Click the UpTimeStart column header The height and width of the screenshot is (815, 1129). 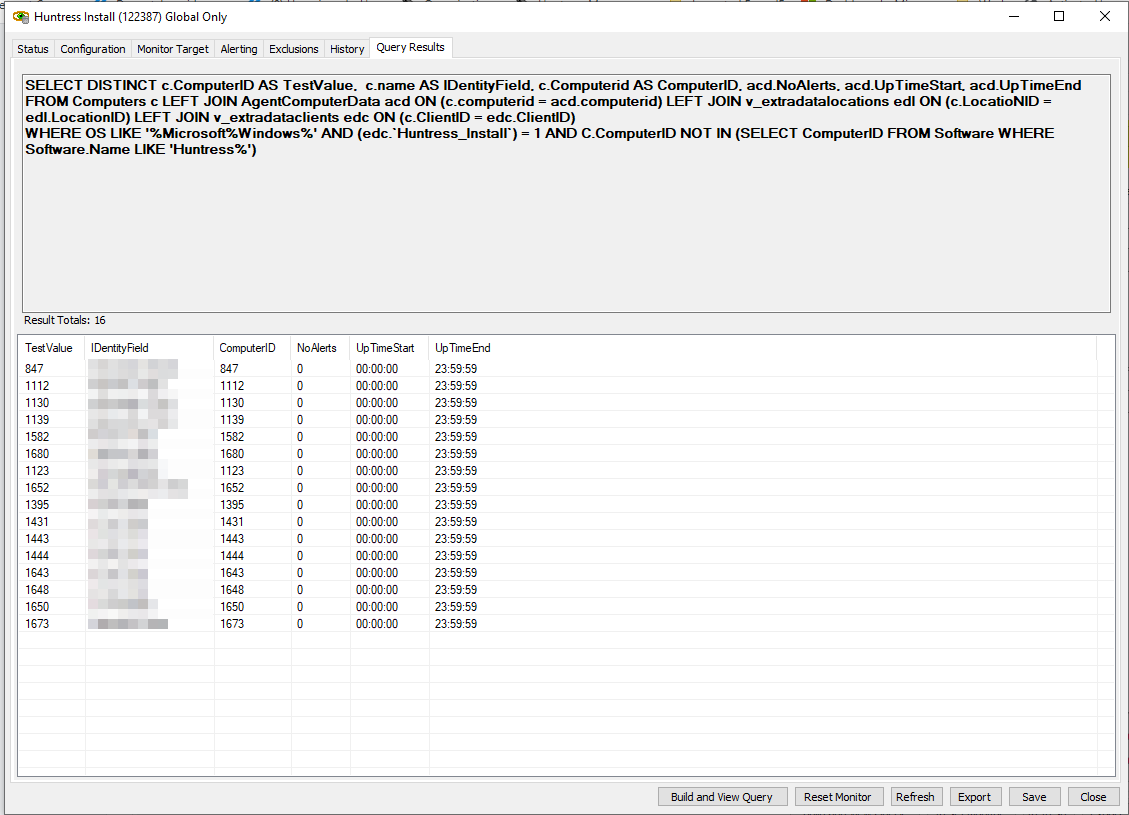[x=390, y=348]
